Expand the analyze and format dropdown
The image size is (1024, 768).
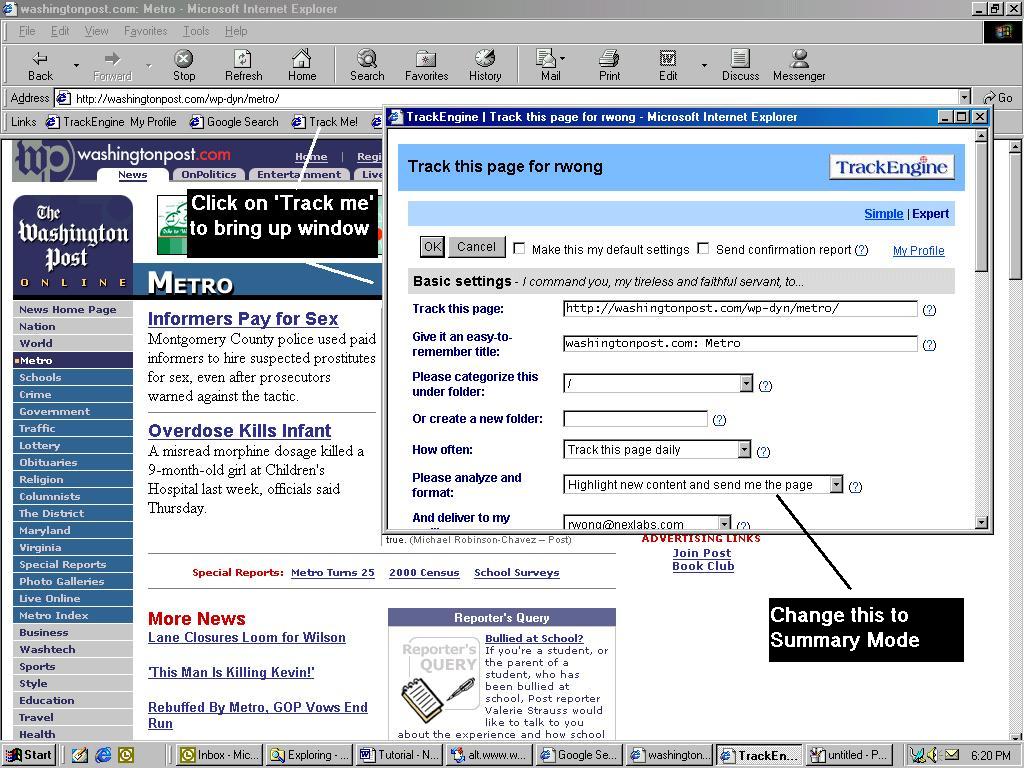(x=837, y=485)
